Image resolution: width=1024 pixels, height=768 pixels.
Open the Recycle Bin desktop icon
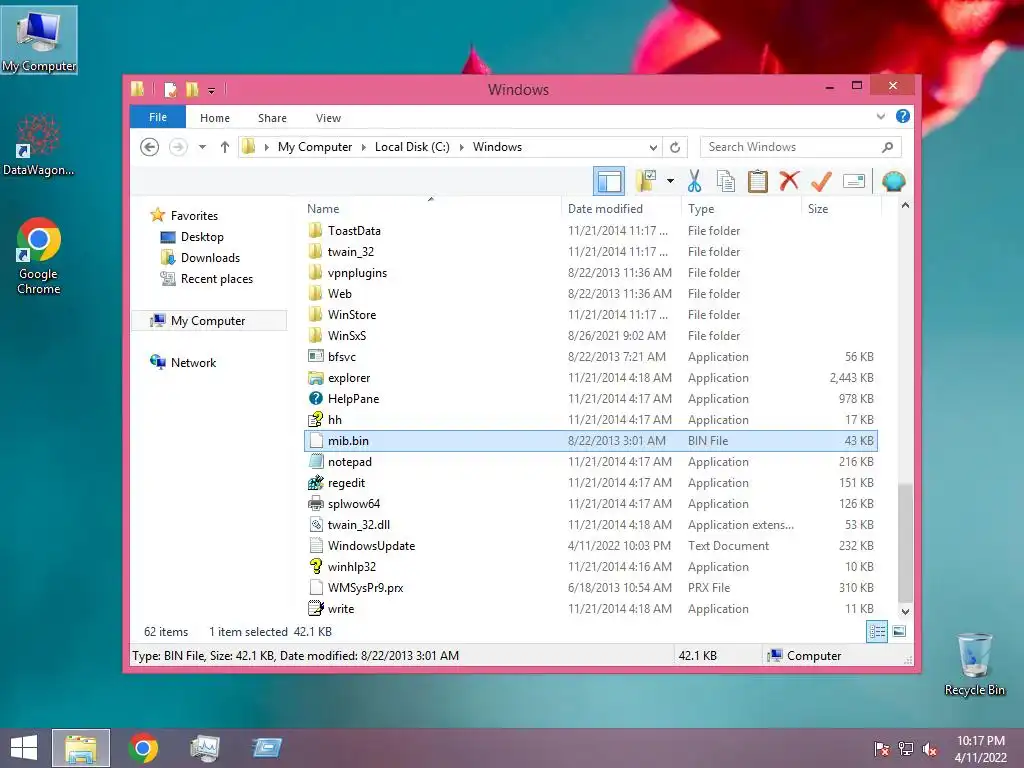point(974,664)
